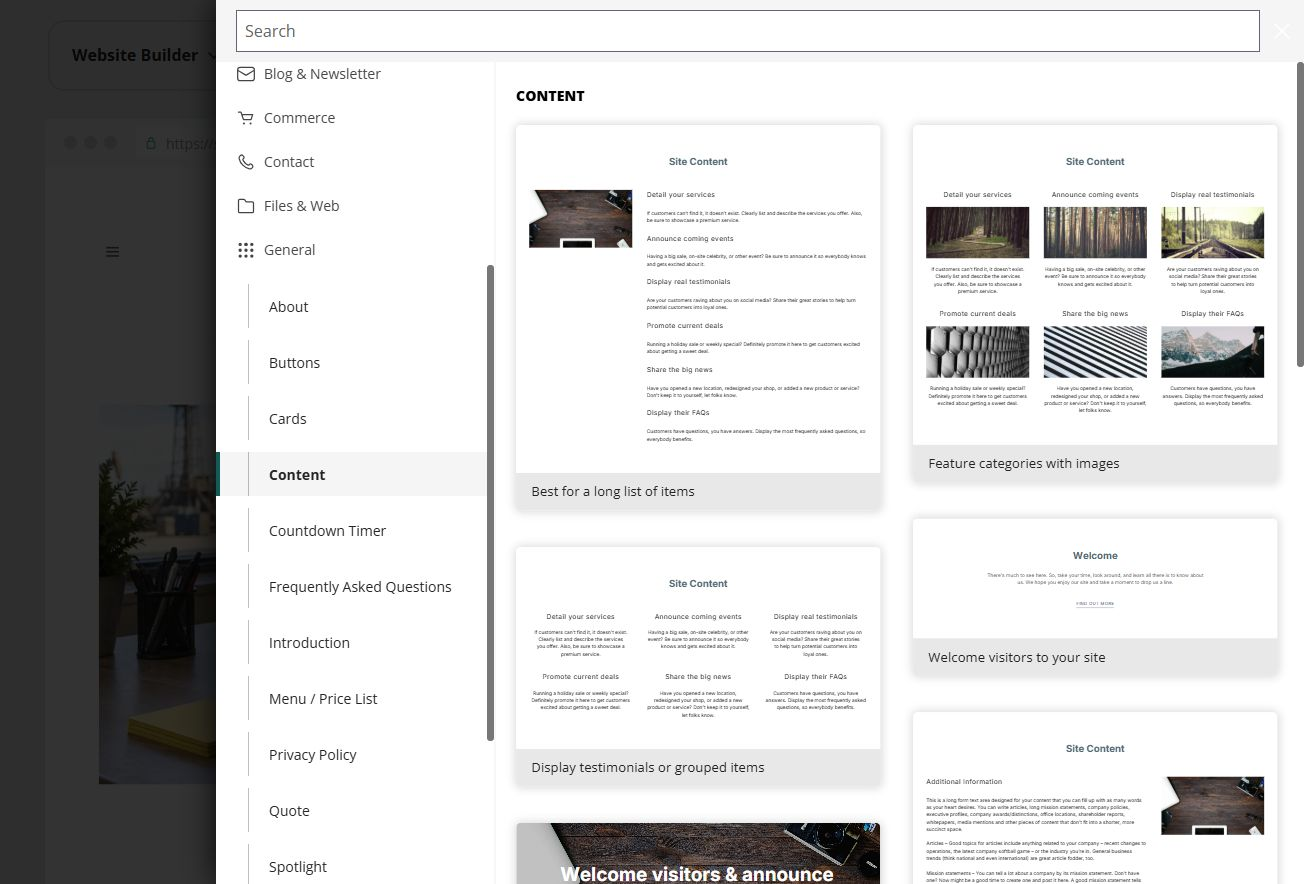Screen dimensions: 1304x884
Task: Click the layout gallery scrollbar at right edge
Action: (x=1300, y=217)
